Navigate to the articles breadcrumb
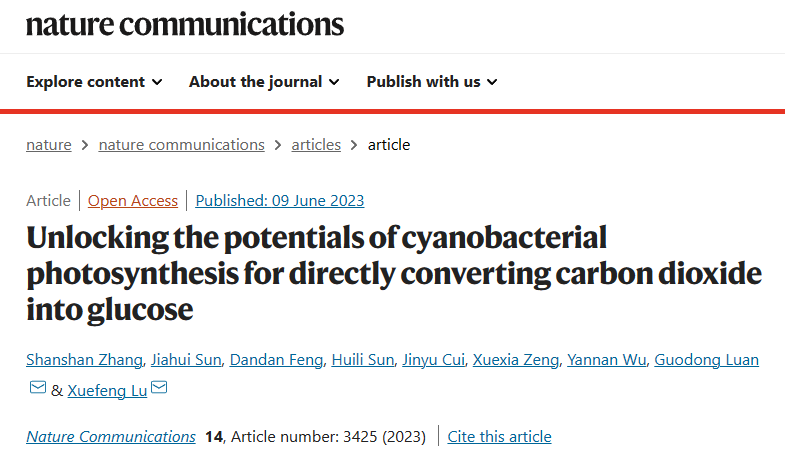 click(x=316, y=145)
